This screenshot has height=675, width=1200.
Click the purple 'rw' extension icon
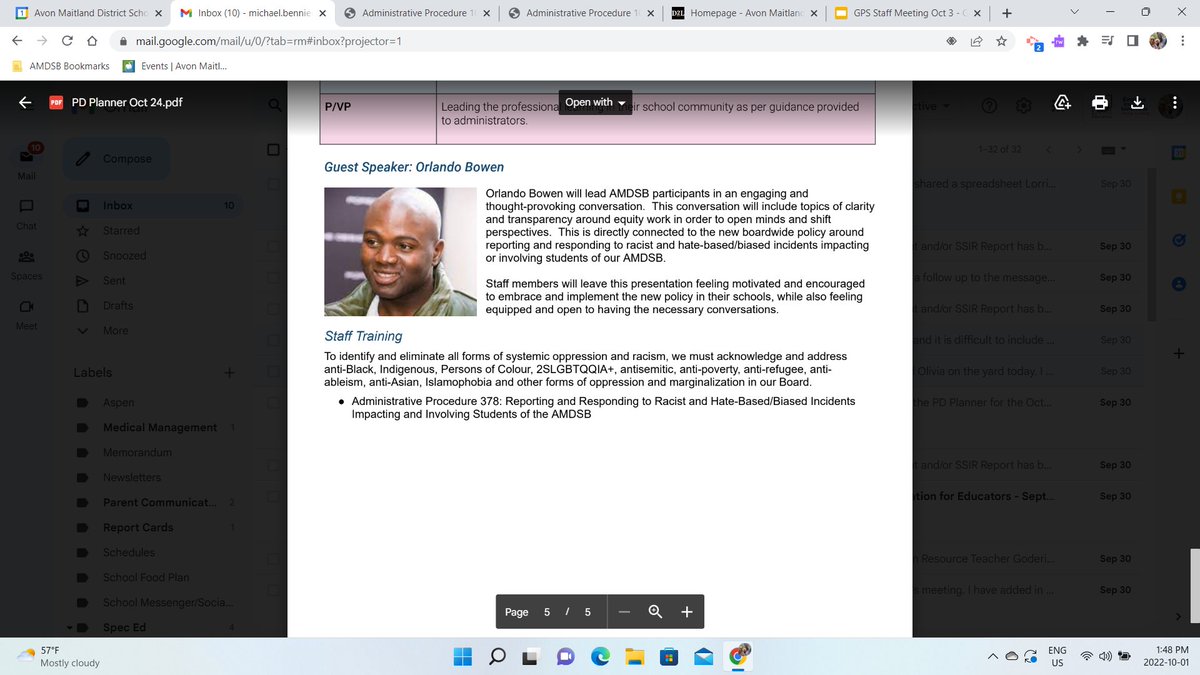point(1058,42)
